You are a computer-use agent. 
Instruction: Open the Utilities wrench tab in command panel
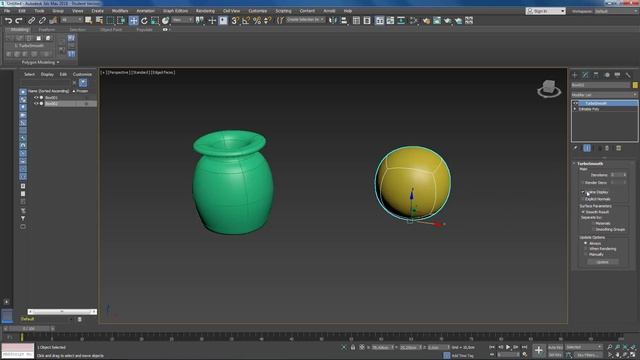point(628,75)
